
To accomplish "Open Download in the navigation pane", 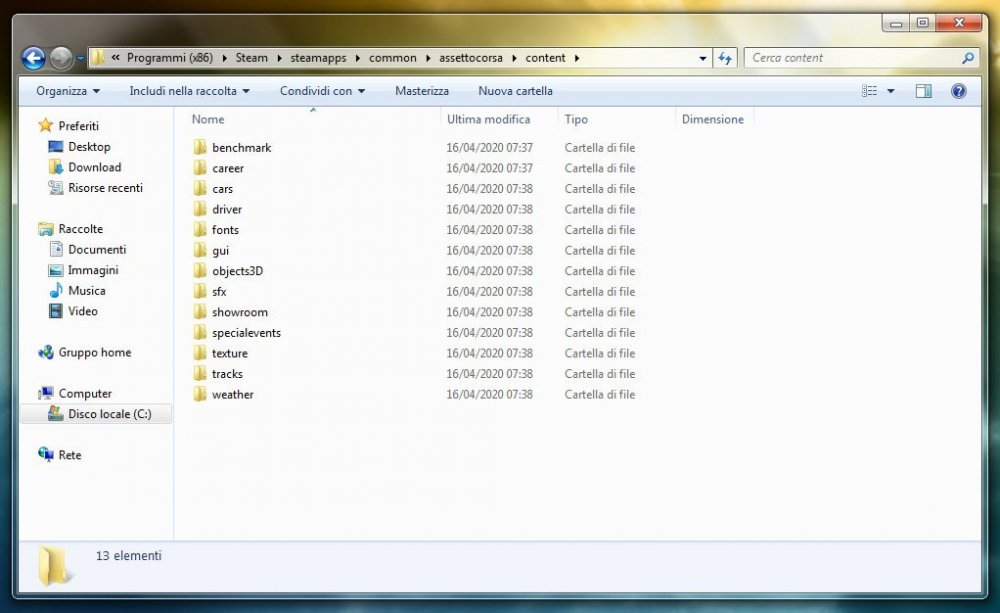I will (x=85, y=167).
